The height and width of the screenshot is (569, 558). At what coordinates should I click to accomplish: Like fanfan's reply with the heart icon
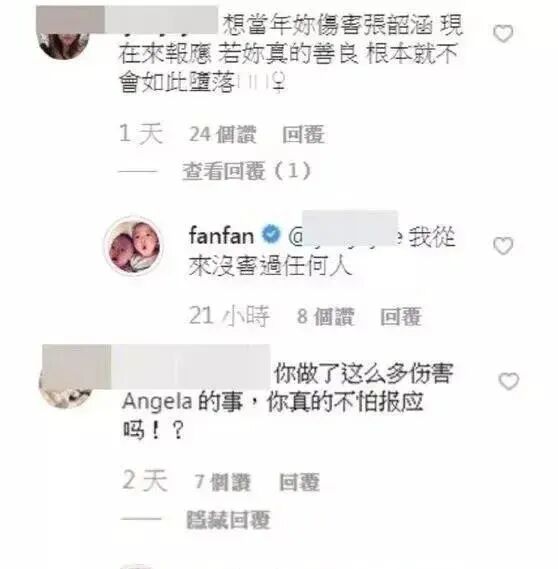[503, 246]
